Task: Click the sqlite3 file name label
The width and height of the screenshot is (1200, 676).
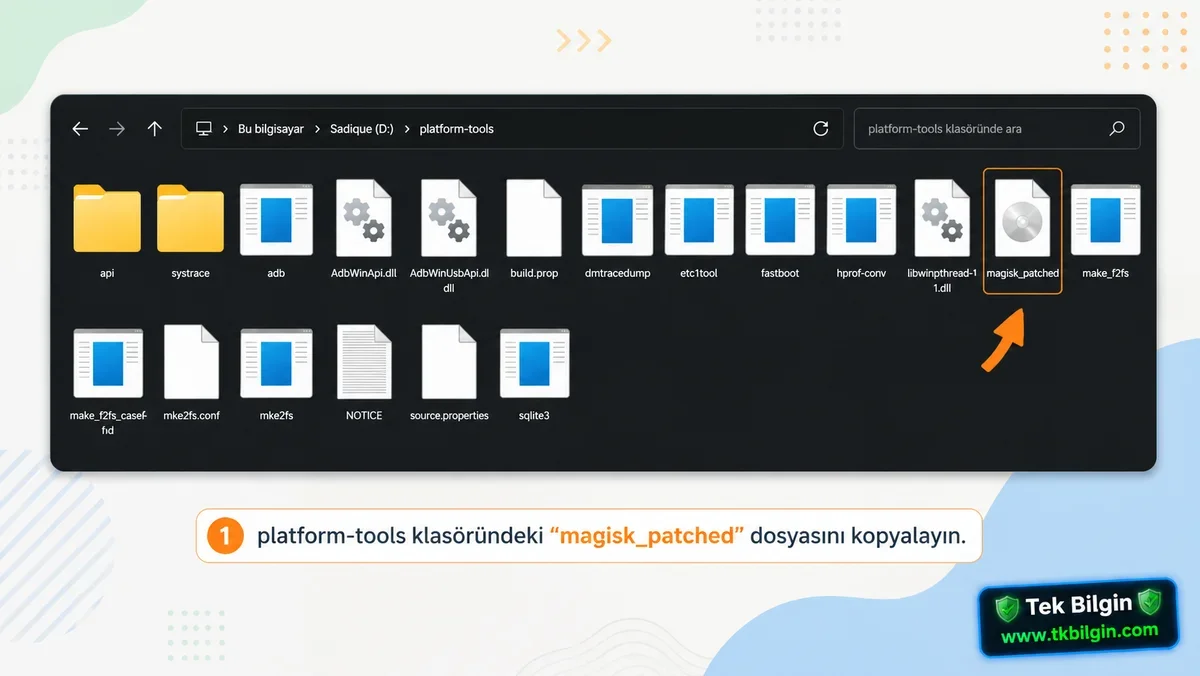Action: [534, 415]
